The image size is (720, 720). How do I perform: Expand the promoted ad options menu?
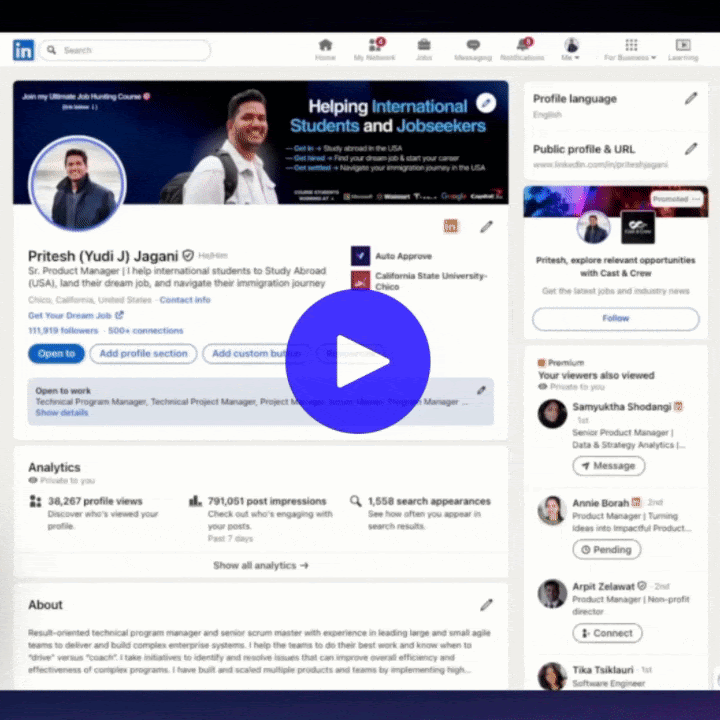click(x=696, y=199)
